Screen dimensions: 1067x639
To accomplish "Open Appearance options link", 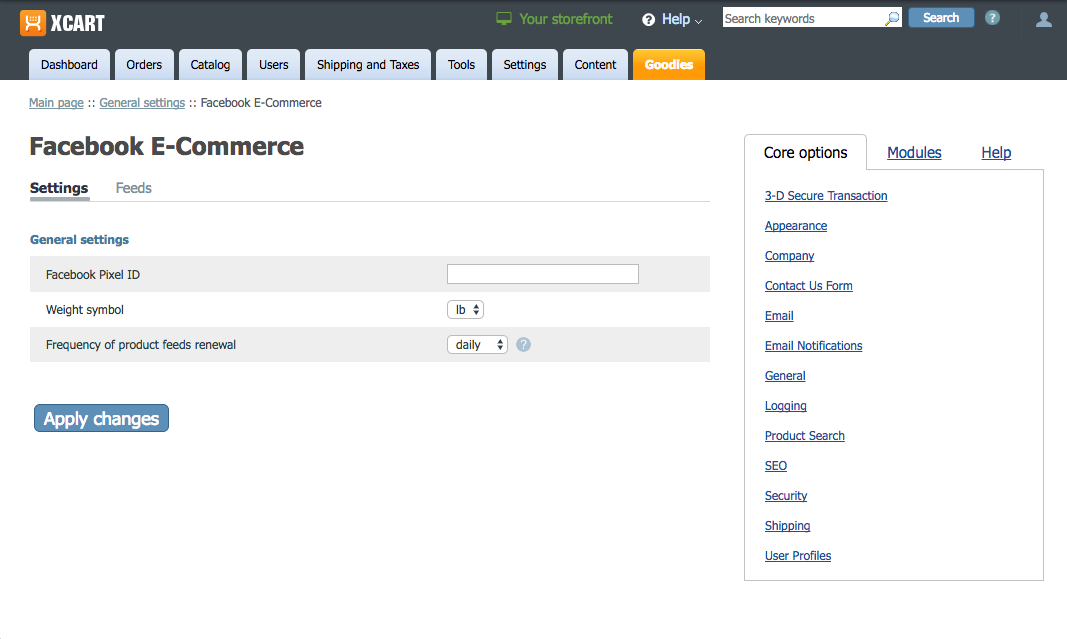I will coord(796,226).
